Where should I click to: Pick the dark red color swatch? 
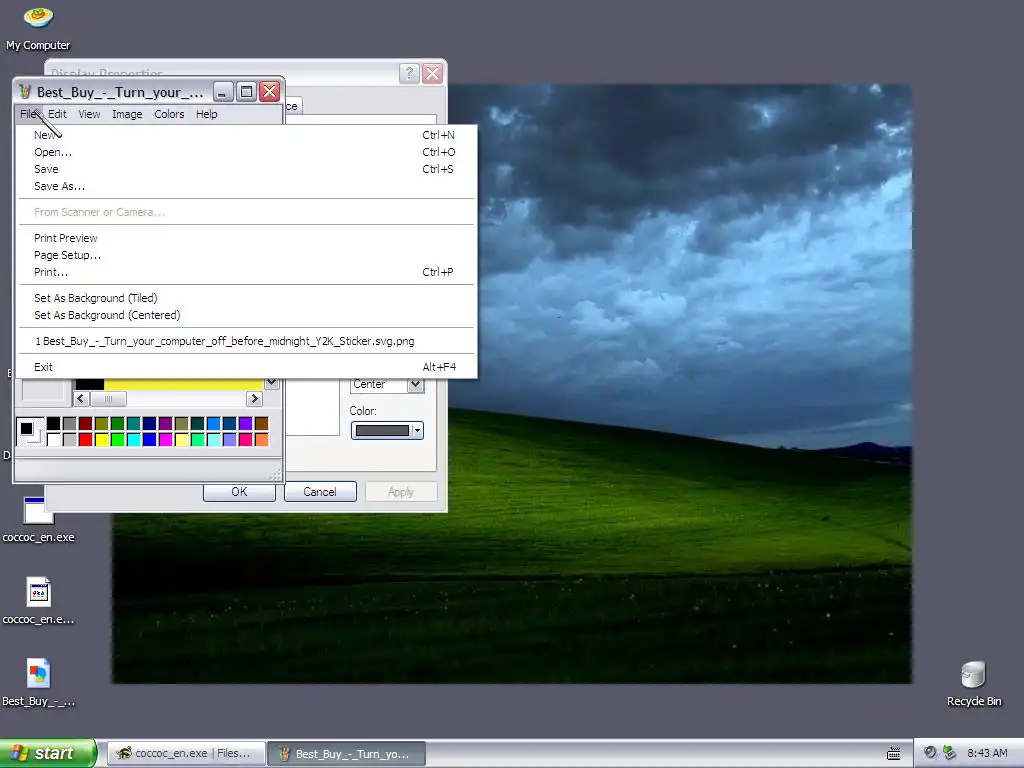pos(86,423)
